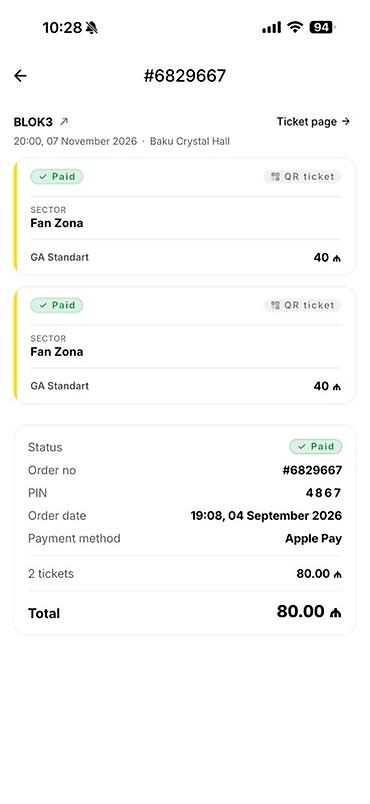The height and width of the screenshot is (804, 370).
Task: Tap the first ticket's GA Standart row
Action: (x=185, y=257)
